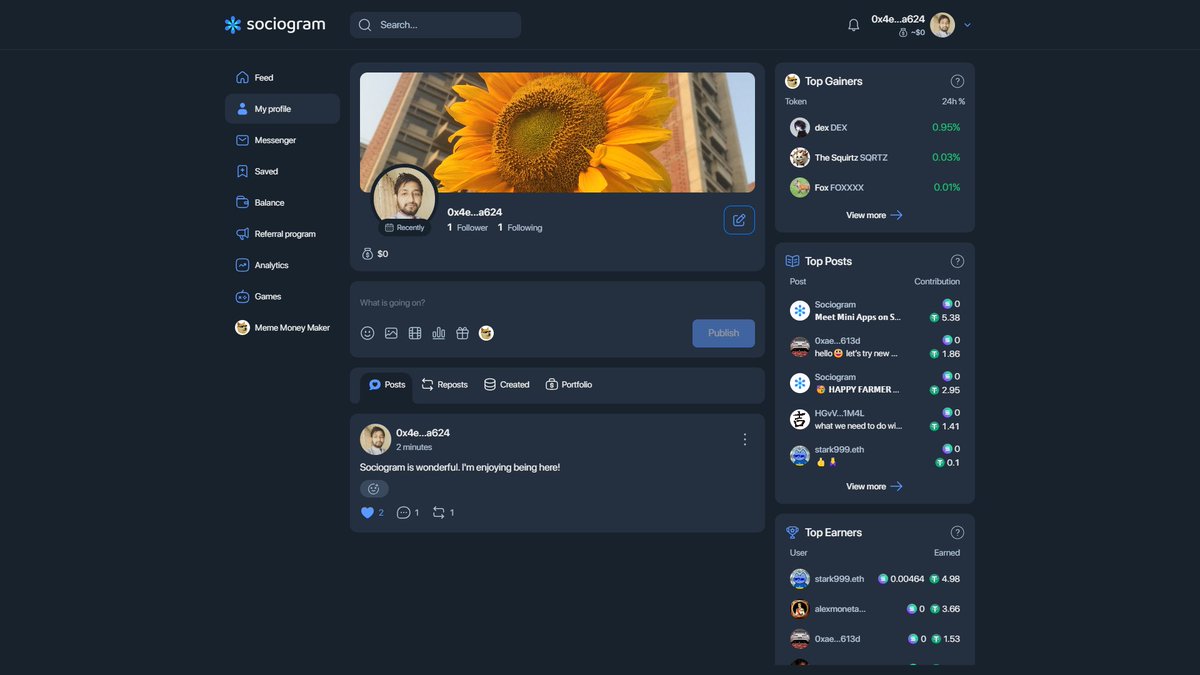Screen dimensions: 1200x675
Task: Open alexmoneta... earner profile
Action: [x=875, y=609]
